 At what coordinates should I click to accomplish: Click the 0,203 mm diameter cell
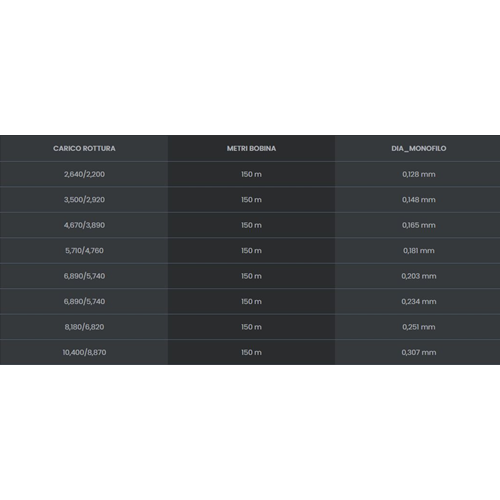pyautogui.click(x=419, y=276)
